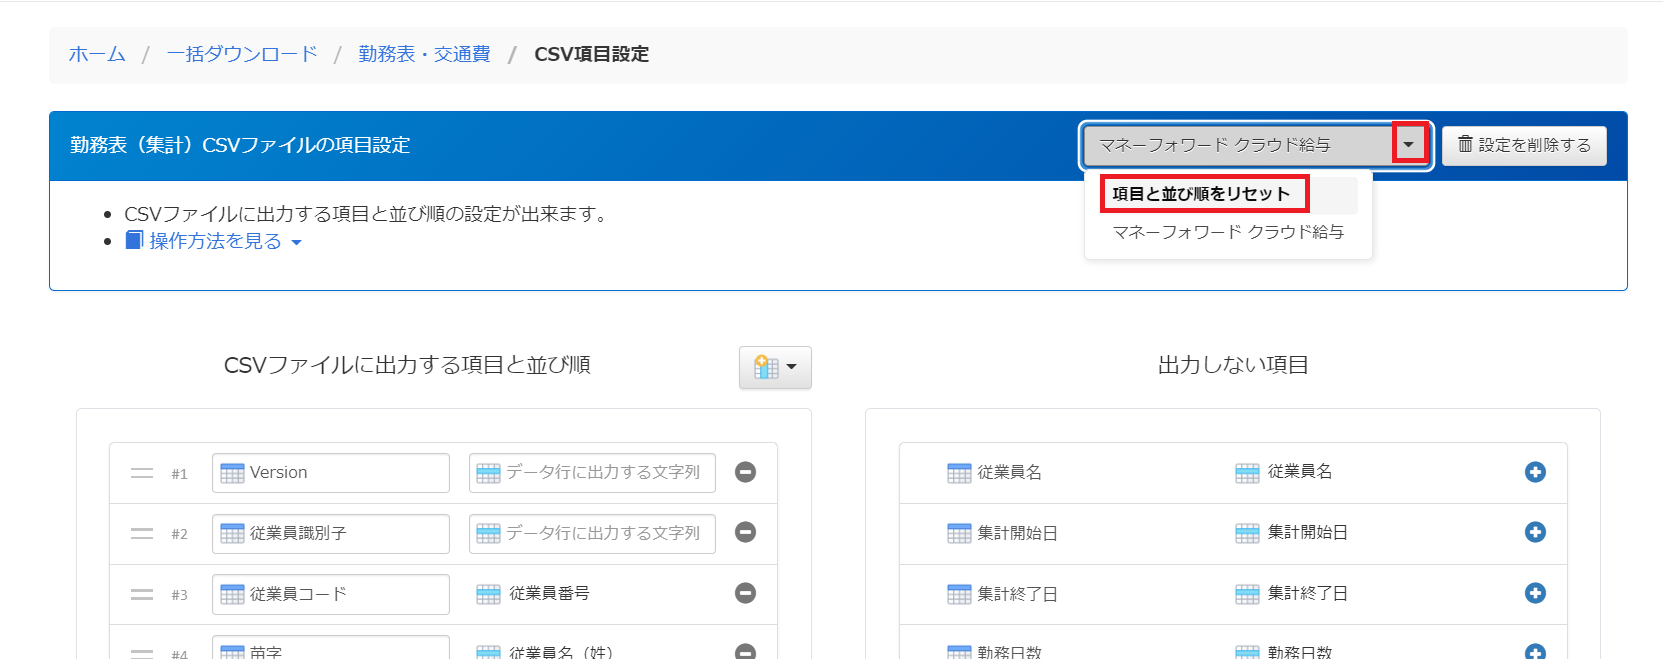1663x659 pixels.
Task: Click データ行に出力する文字列 field in row #1
Action: [x=592, y=473]
